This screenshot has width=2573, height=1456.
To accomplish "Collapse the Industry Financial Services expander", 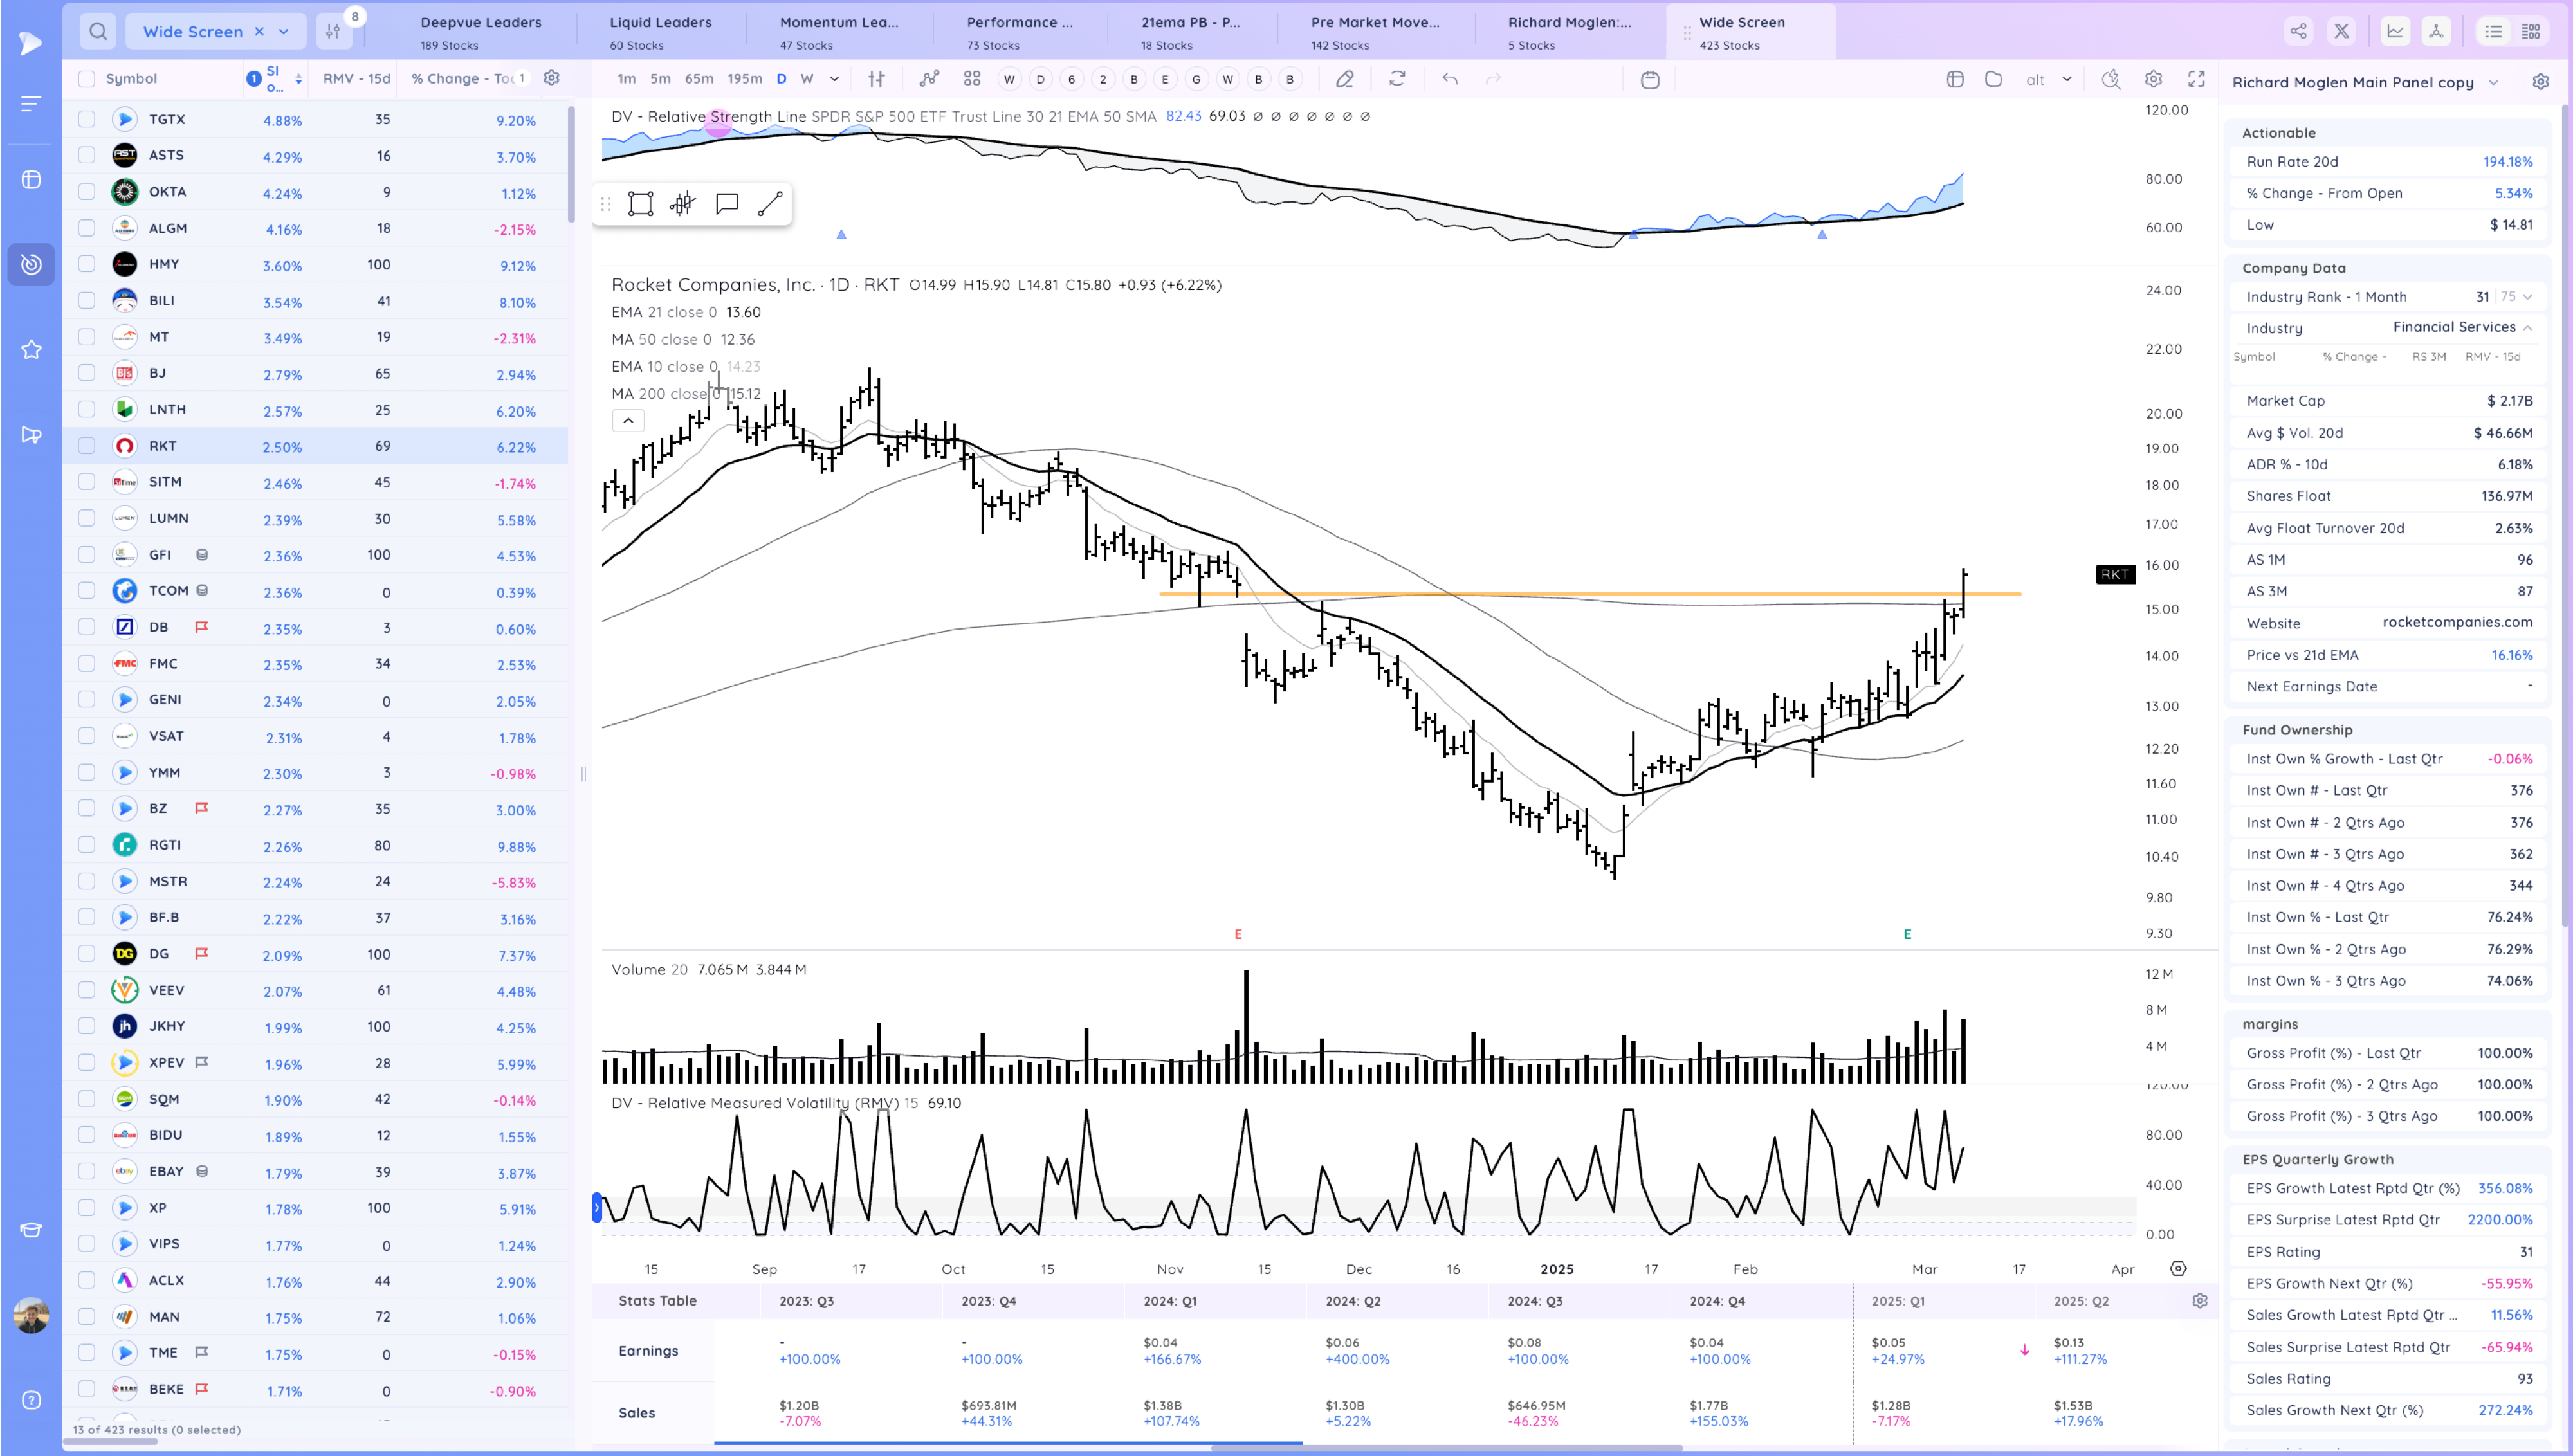I will tap(2528, 328).
